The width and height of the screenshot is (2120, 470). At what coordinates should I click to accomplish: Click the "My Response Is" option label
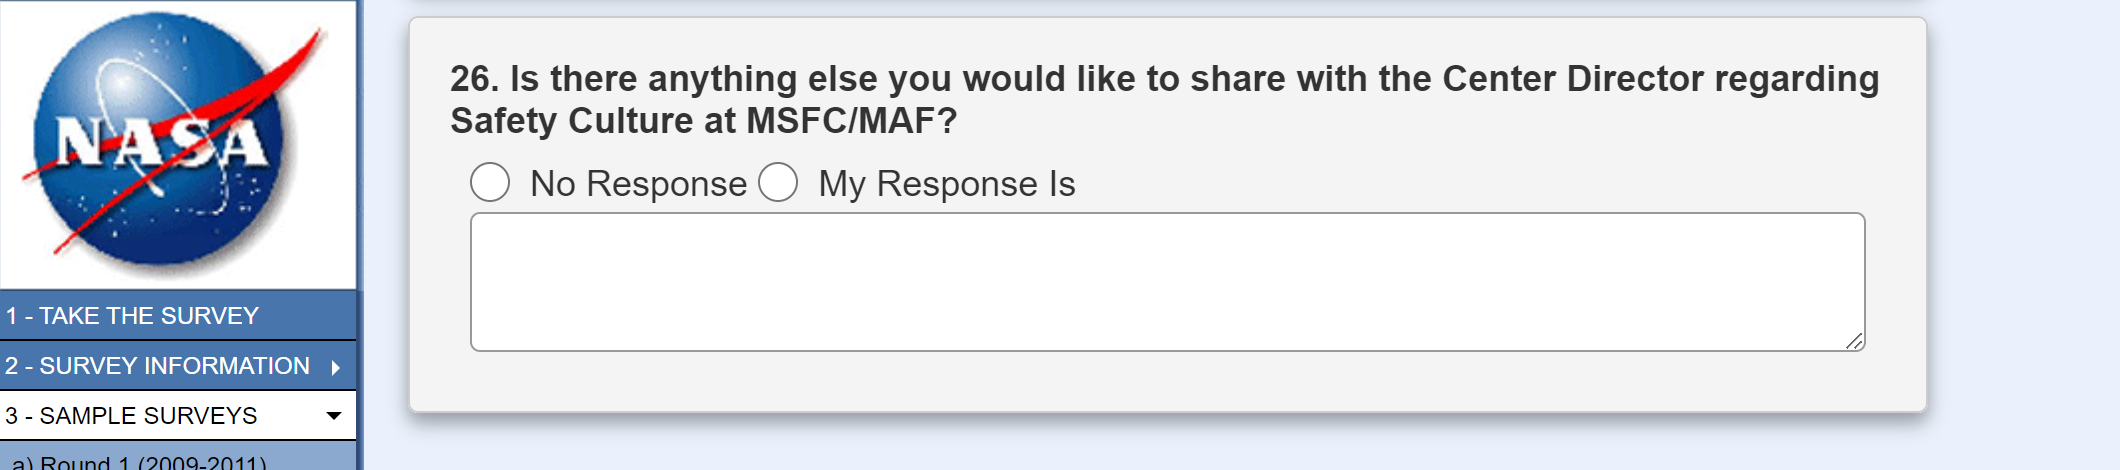coord(946,184)
